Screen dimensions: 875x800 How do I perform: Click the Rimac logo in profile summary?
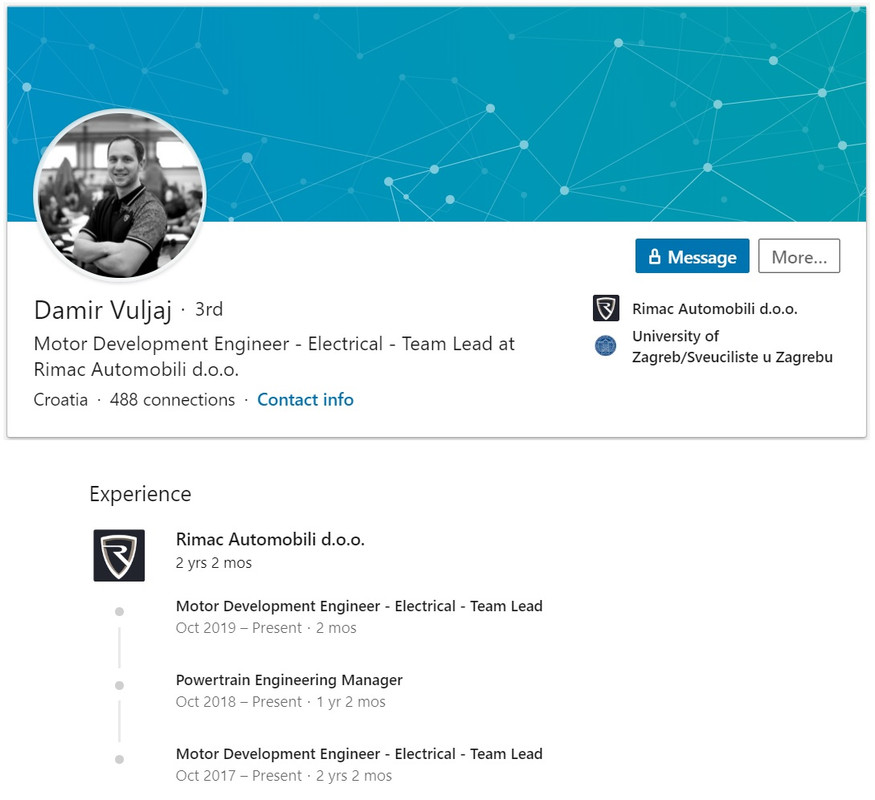click(x=606, y=308)
